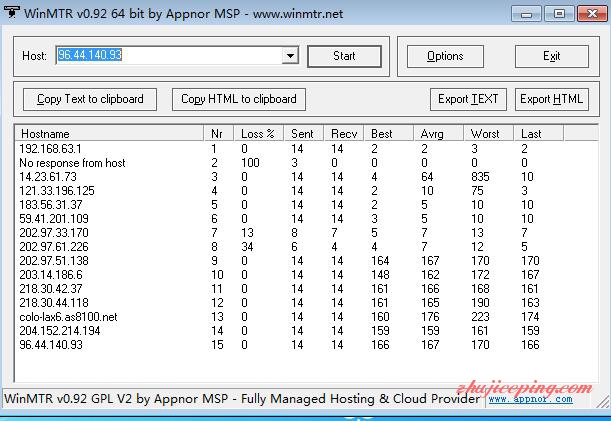Screen dimensions: 611x421
Task: Click the Worst column header
Action: pos(489,134)
